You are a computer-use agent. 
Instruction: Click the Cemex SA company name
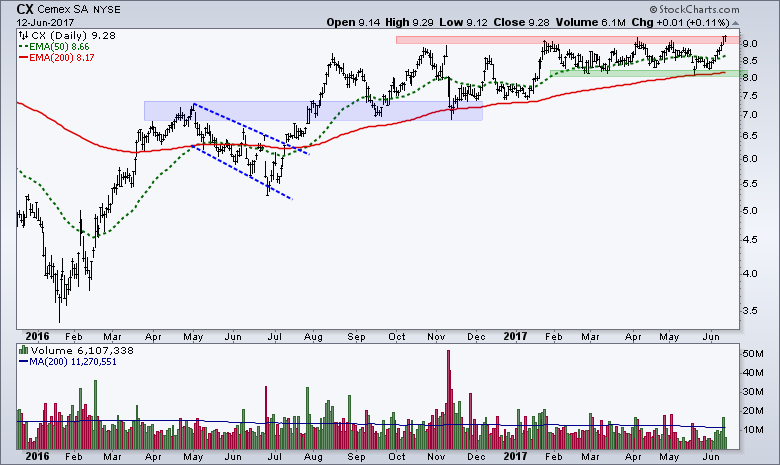coord(63,9)
